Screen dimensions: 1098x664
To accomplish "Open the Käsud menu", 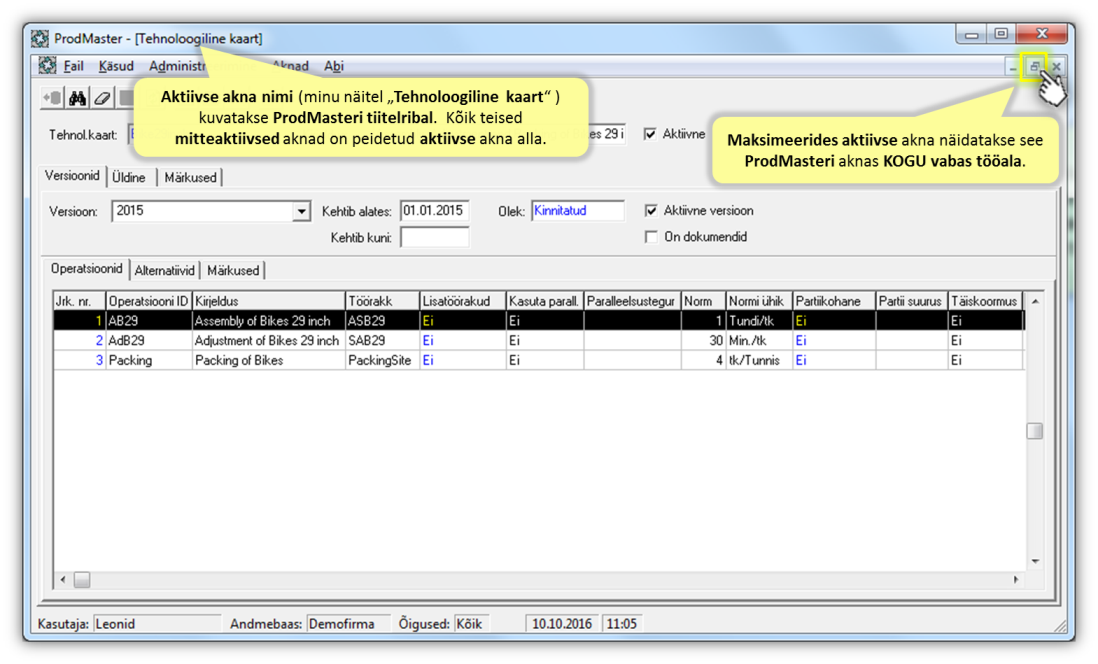I will [116, 66].
